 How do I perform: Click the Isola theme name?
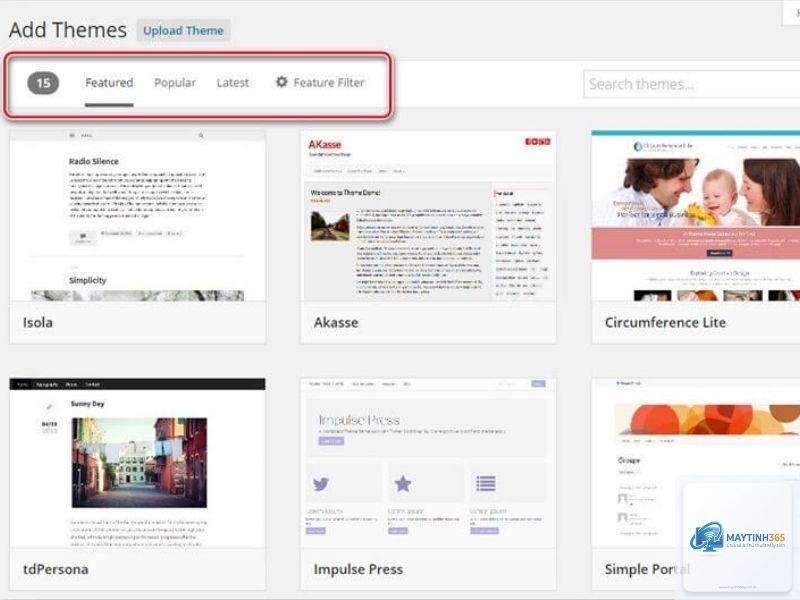(x=38, y=322)
